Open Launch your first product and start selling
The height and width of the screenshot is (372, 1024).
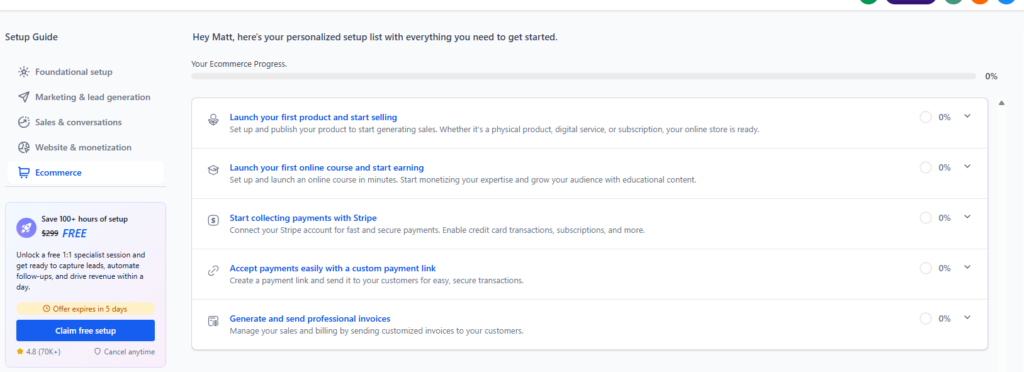(x=313, y=117)
